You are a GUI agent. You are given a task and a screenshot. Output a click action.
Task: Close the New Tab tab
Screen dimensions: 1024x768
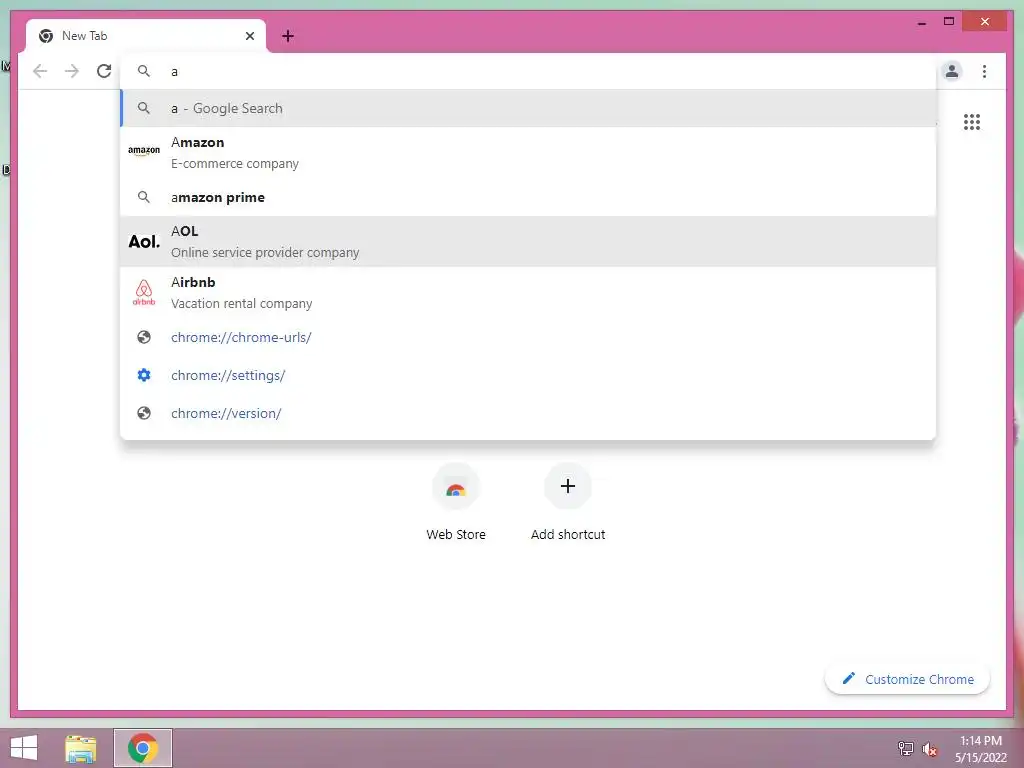pyautogui.click(x=249, y=36)
